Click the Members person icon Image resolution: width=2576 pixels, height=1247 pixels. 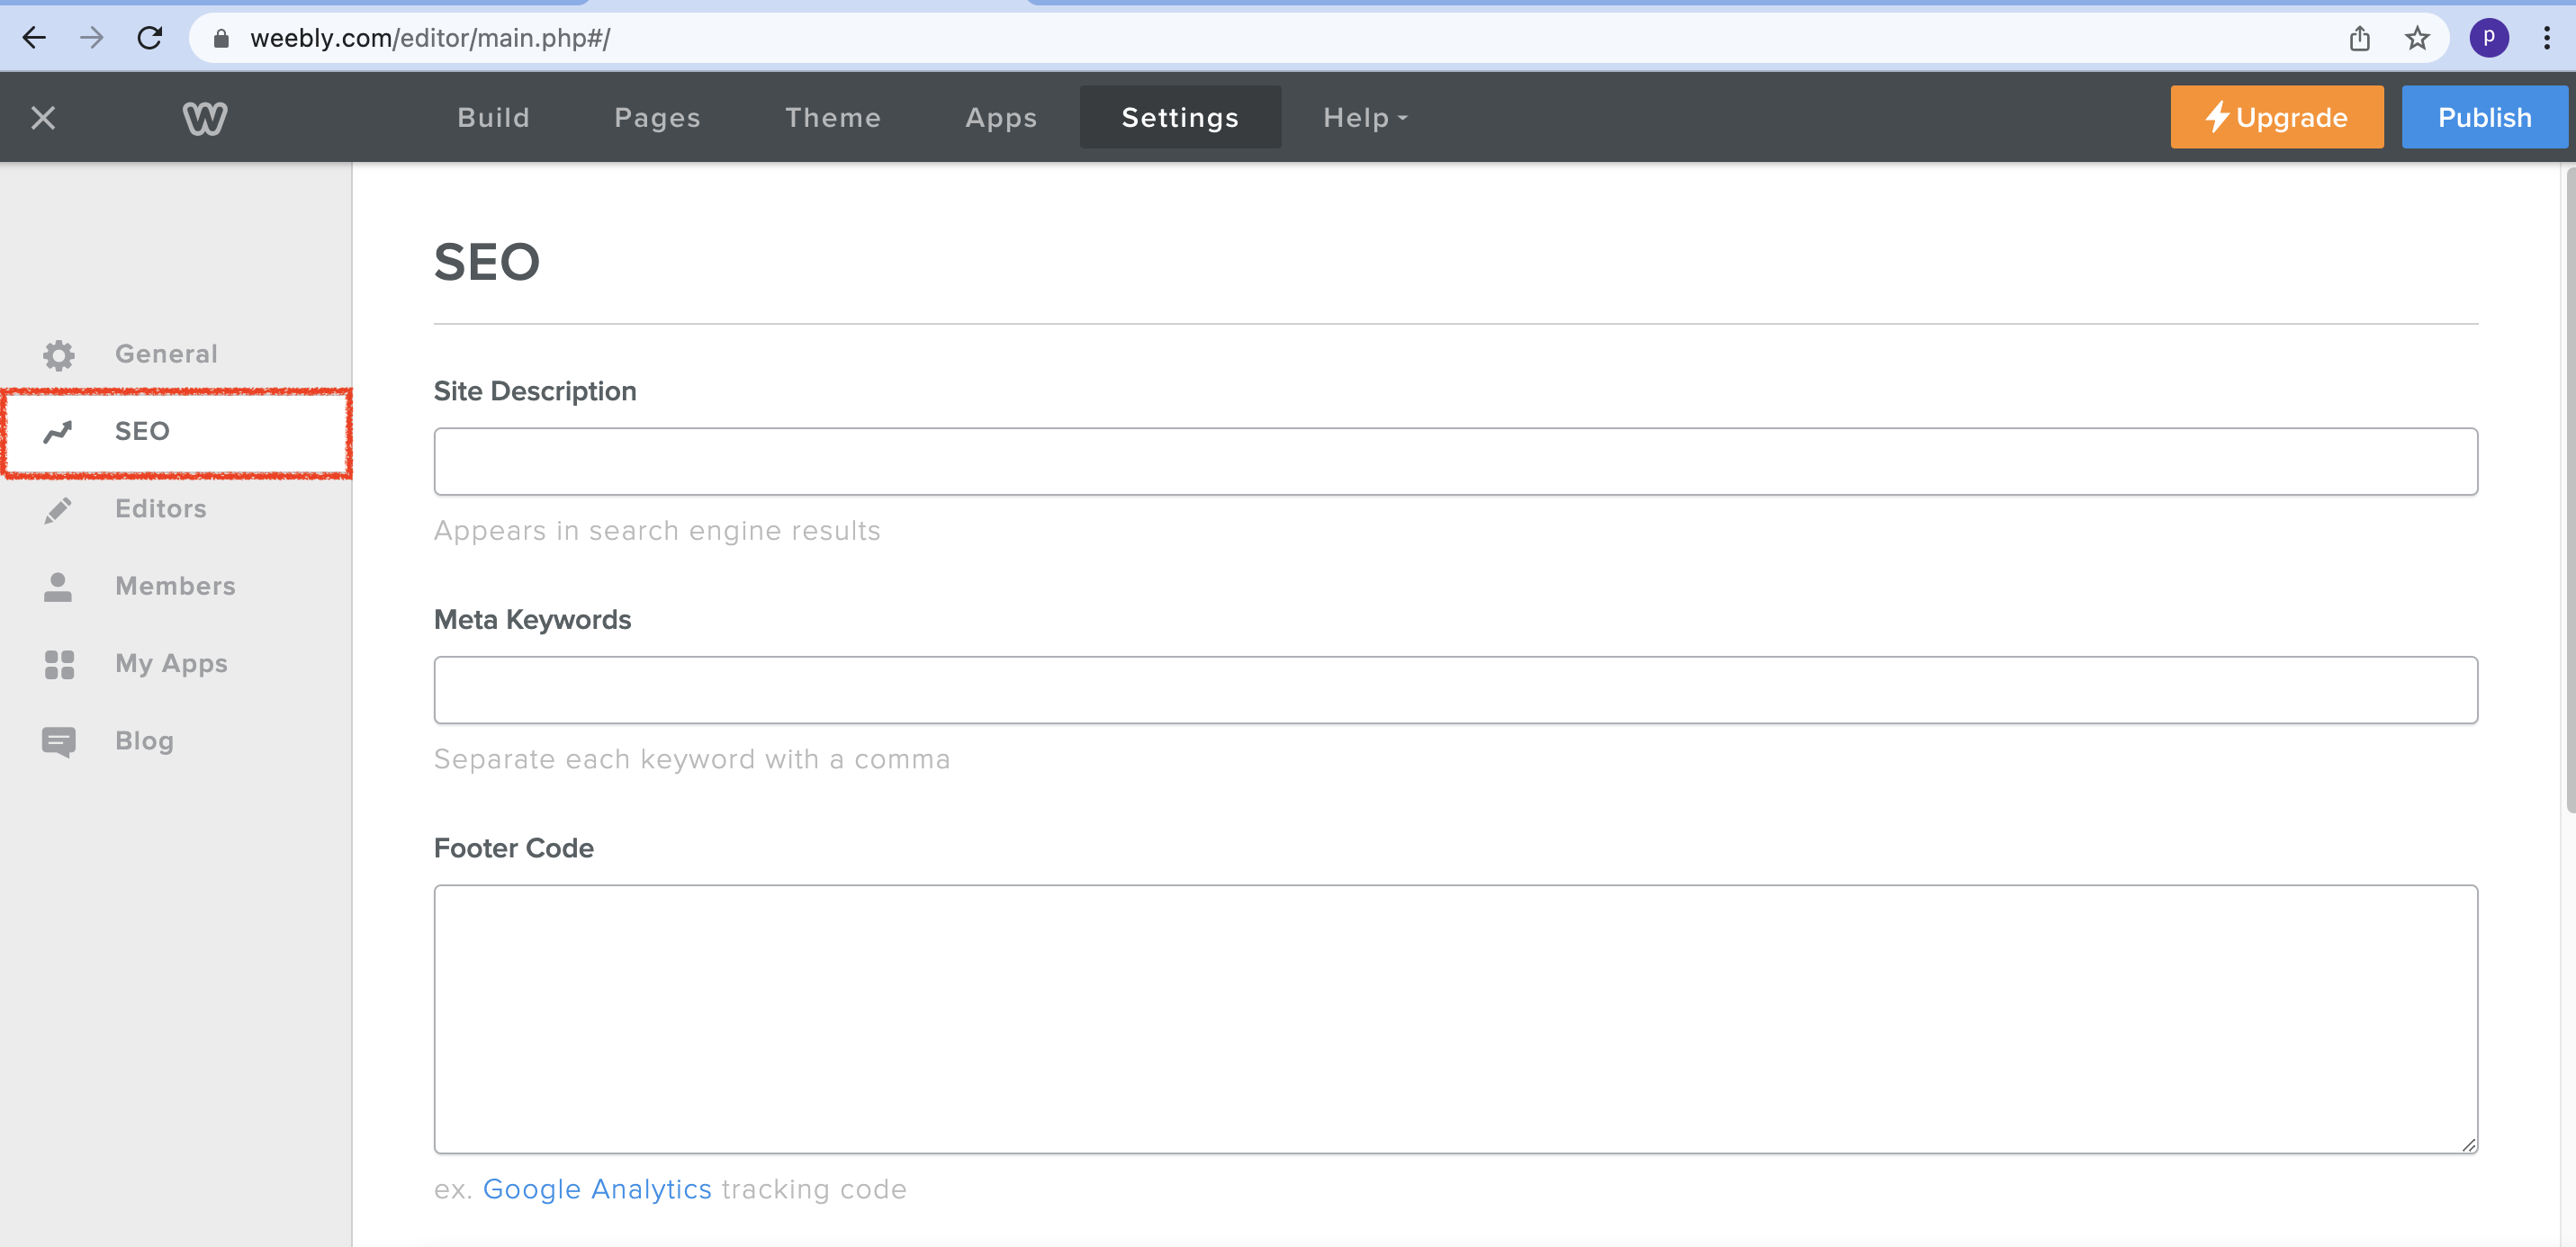(x=58, y=587)
